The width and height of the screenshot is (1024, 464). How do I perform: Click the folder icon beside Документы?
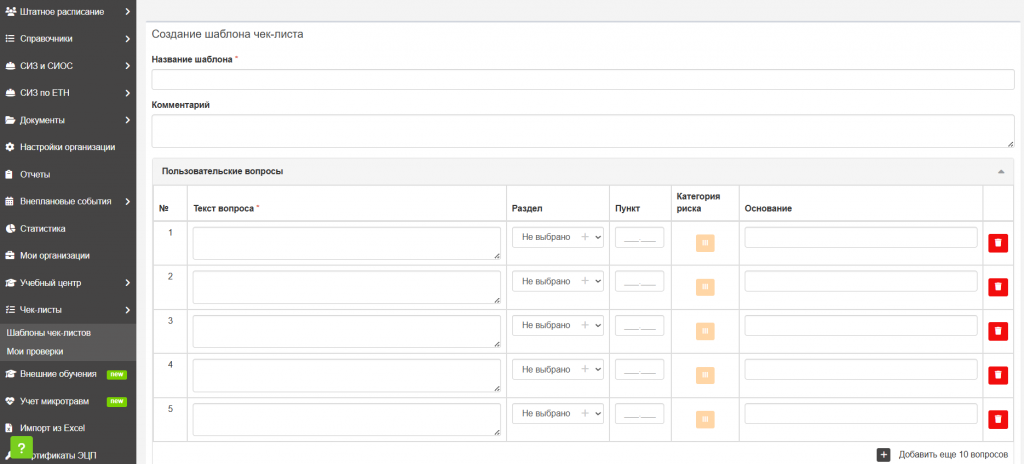coord(10,120)
